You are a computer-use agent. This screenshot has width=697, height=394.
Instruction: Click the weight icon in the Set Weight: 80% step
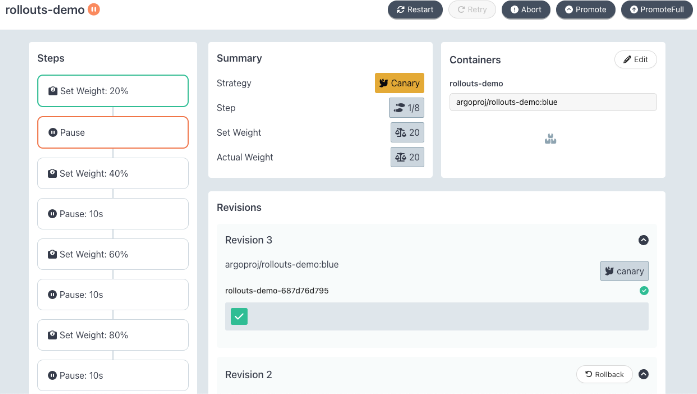(52, 335)
